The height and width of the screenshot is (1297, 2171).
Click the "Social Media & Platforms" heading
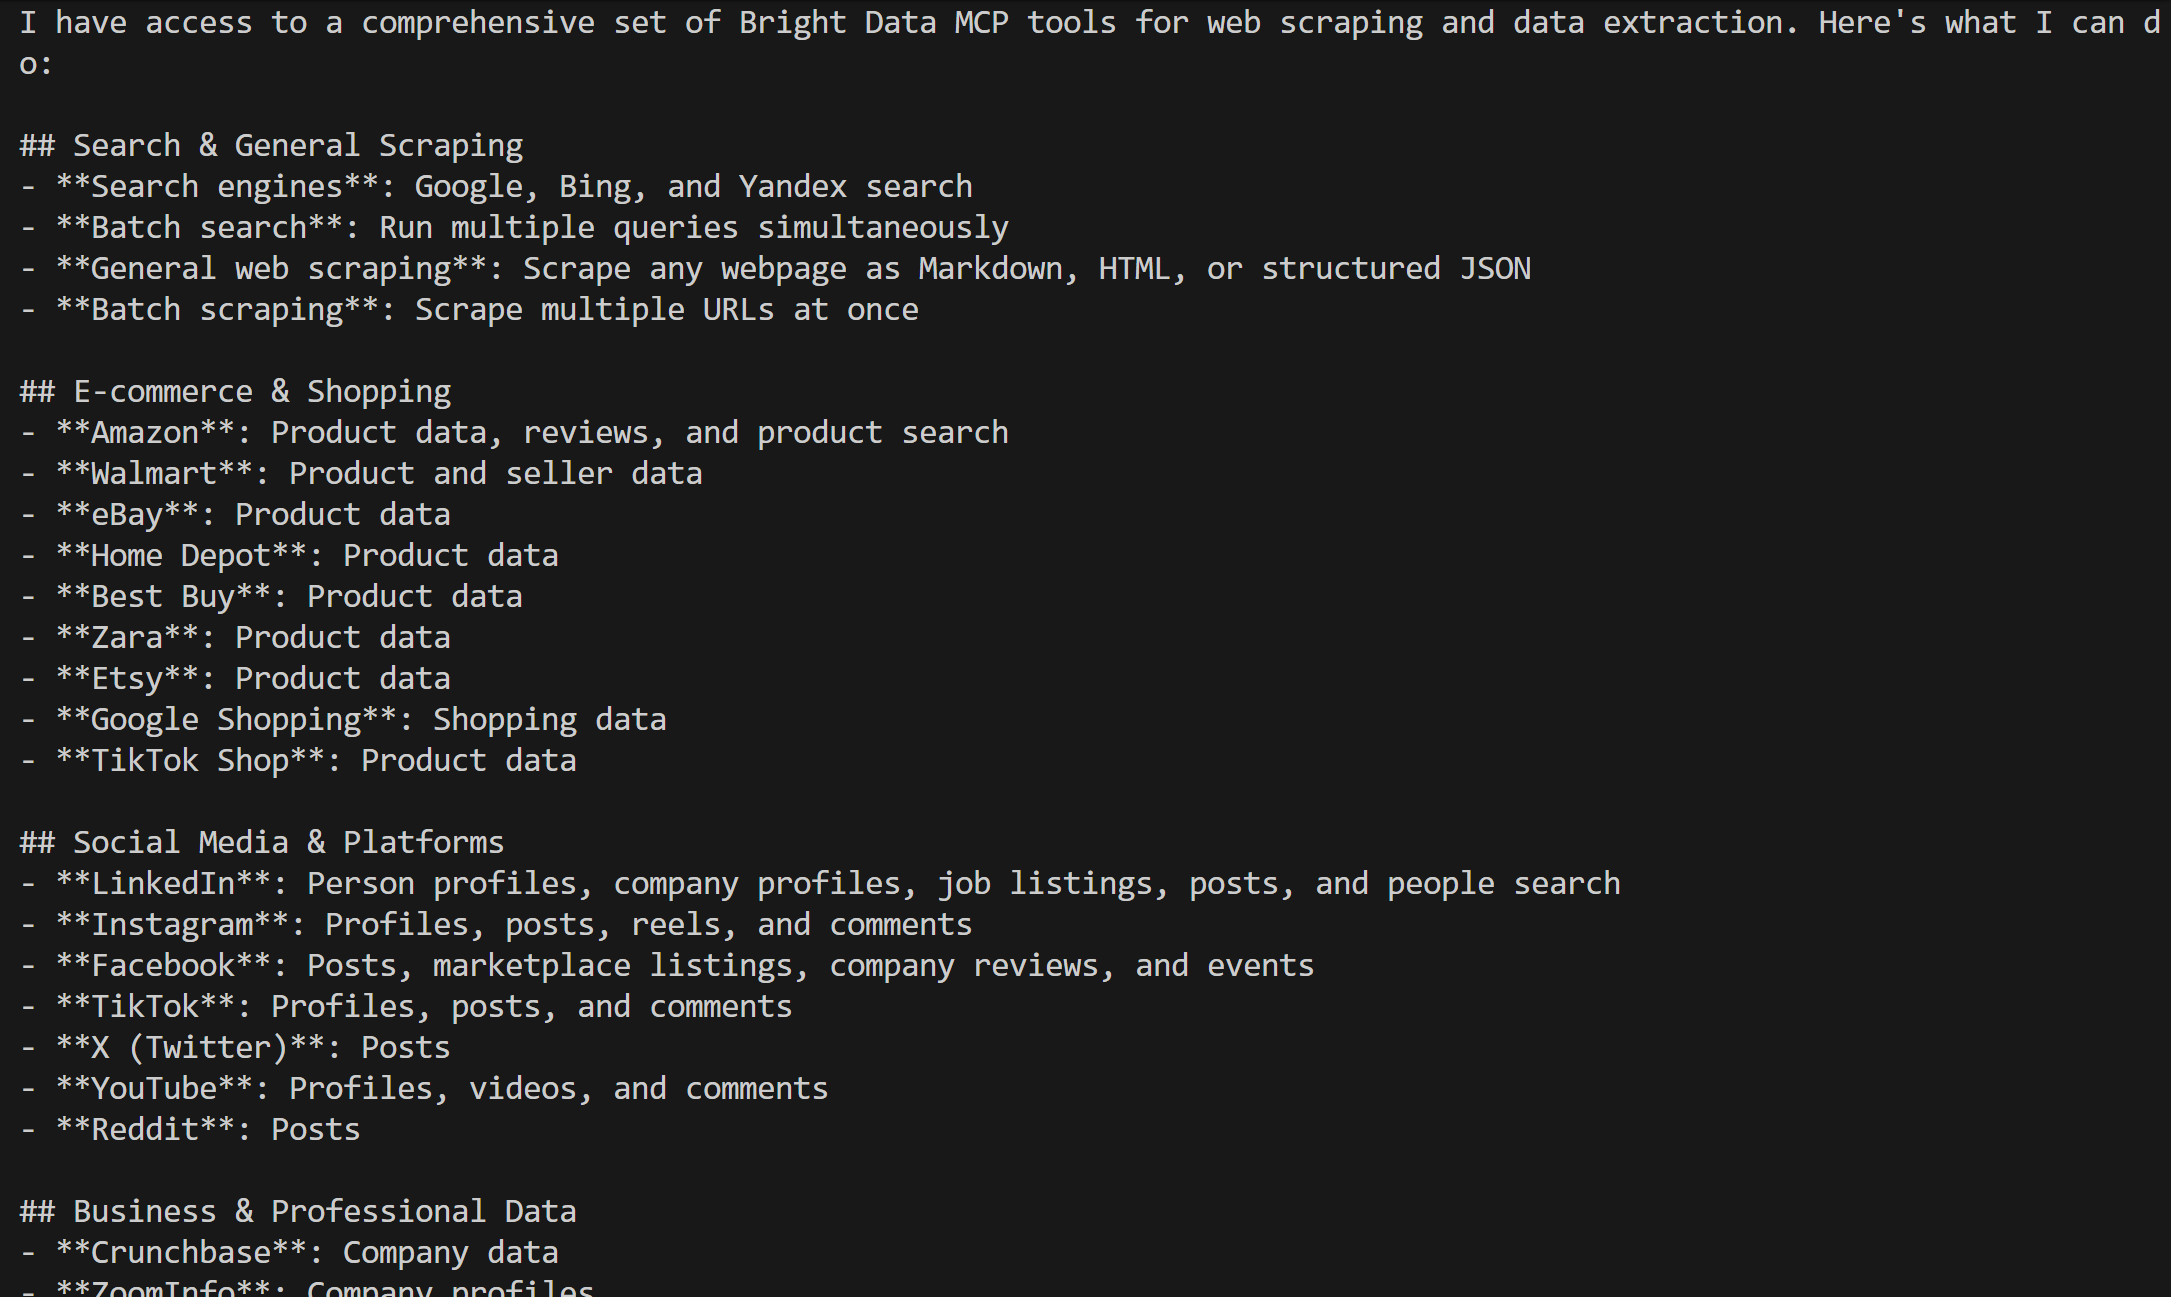coord(287,843)
